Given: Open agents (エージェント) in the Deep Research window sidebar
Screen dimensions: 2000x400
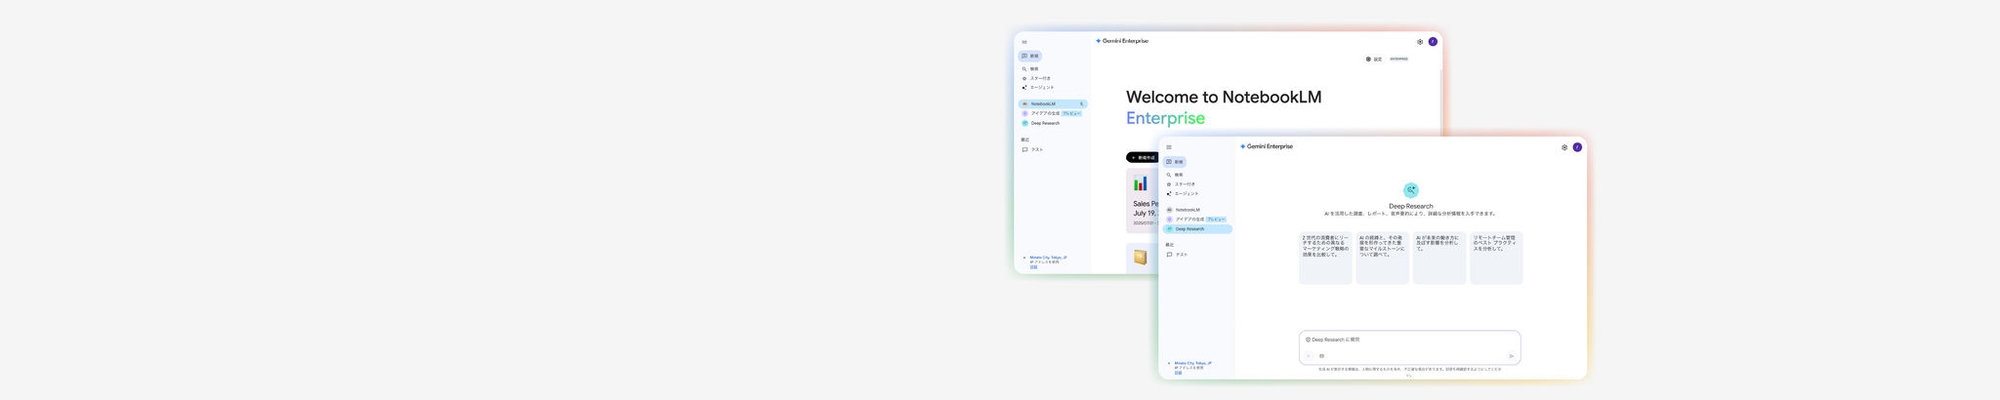Looking at the screenshot, I should [x=1182, y=193].
